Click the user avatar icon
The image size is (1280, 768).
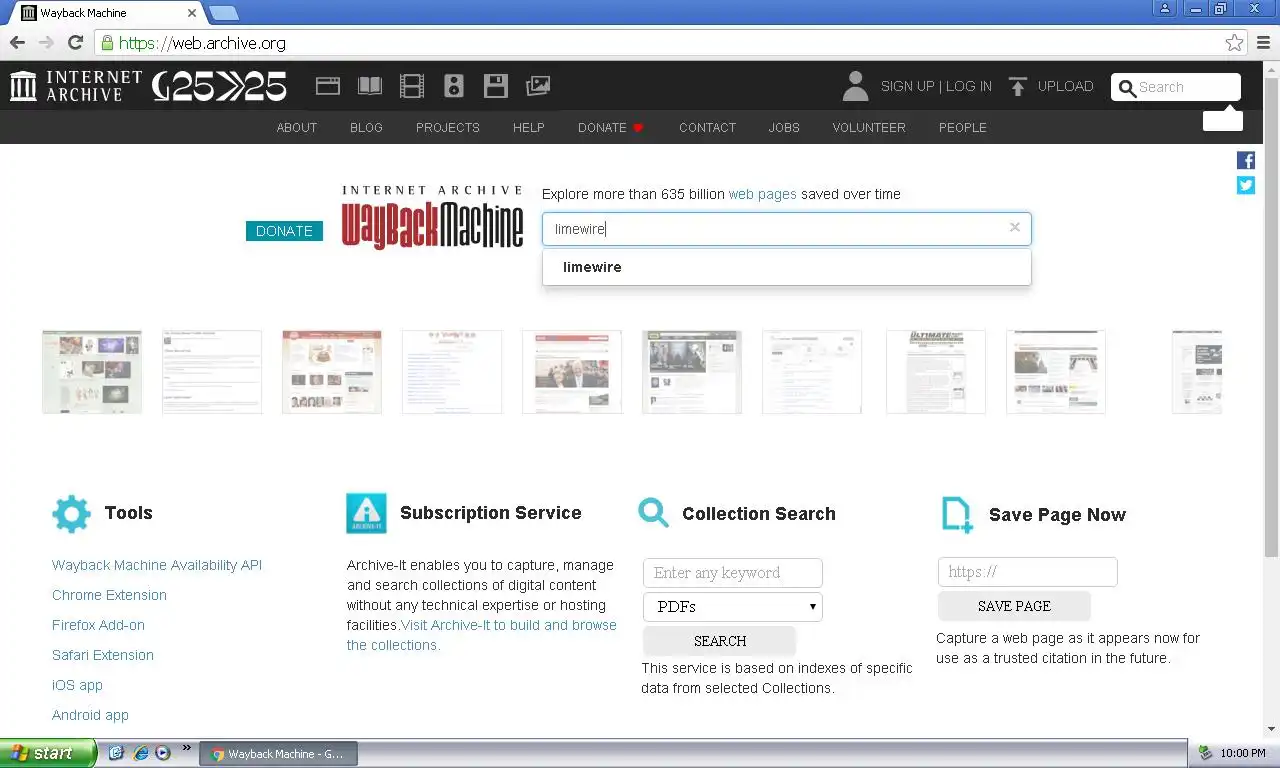coord(855,86)
